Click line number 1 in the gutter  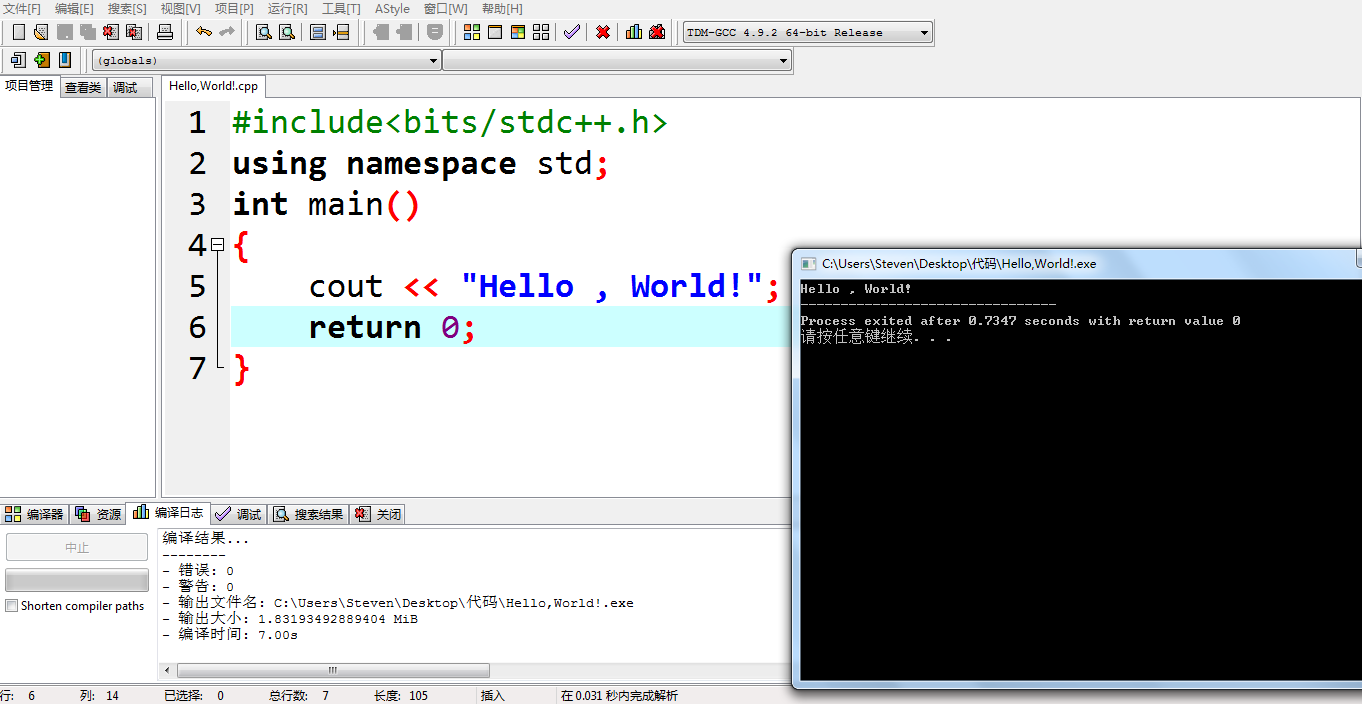197,123
